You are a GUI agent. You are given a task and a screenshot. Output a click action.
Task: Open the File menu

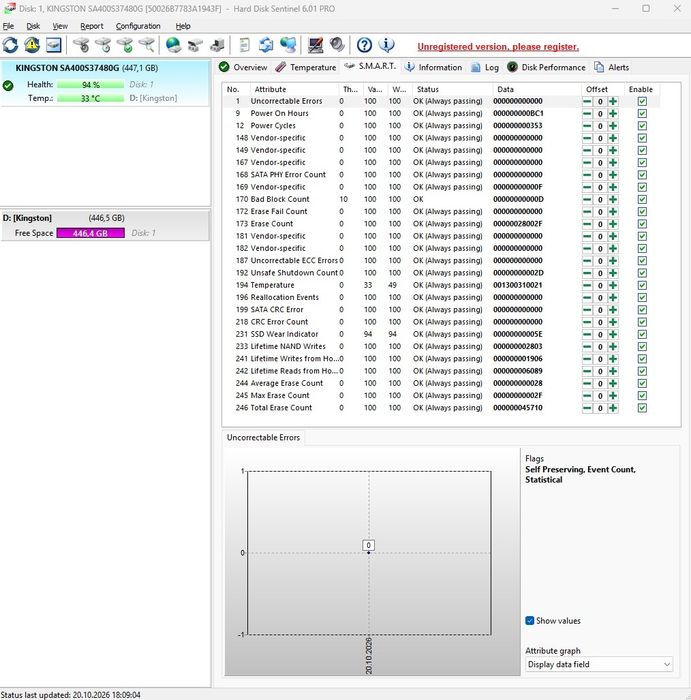pyautogui.click(x=8, y=26)
